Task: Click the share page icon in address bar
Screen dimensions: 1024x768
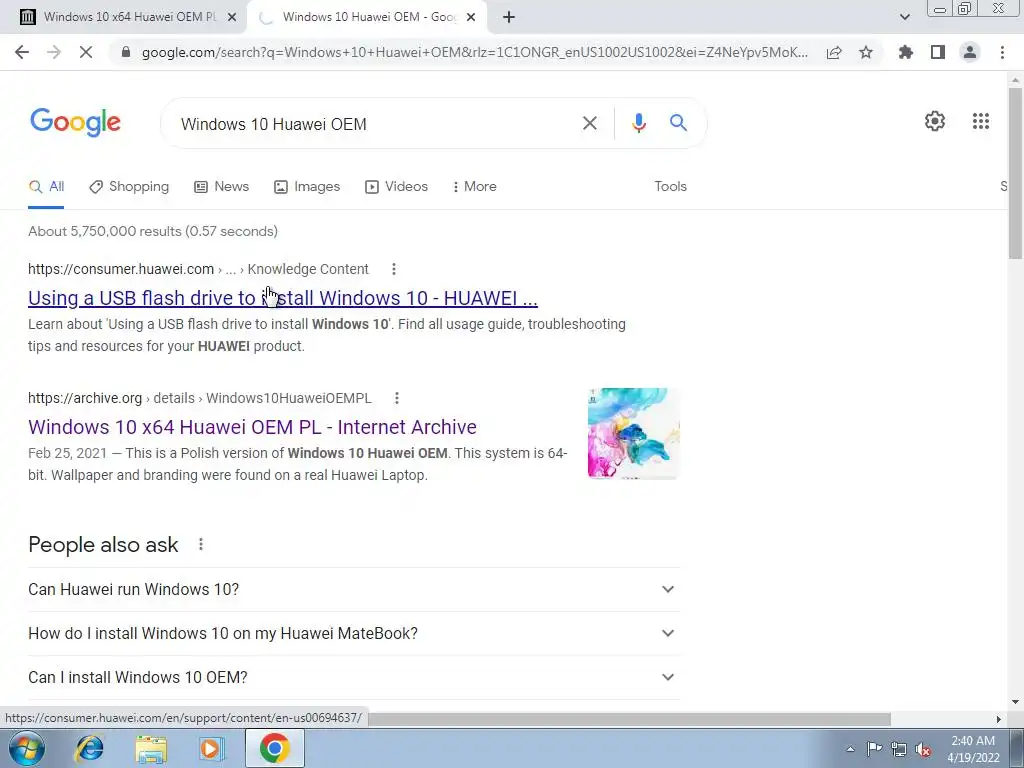Action: tap(834, 52)
